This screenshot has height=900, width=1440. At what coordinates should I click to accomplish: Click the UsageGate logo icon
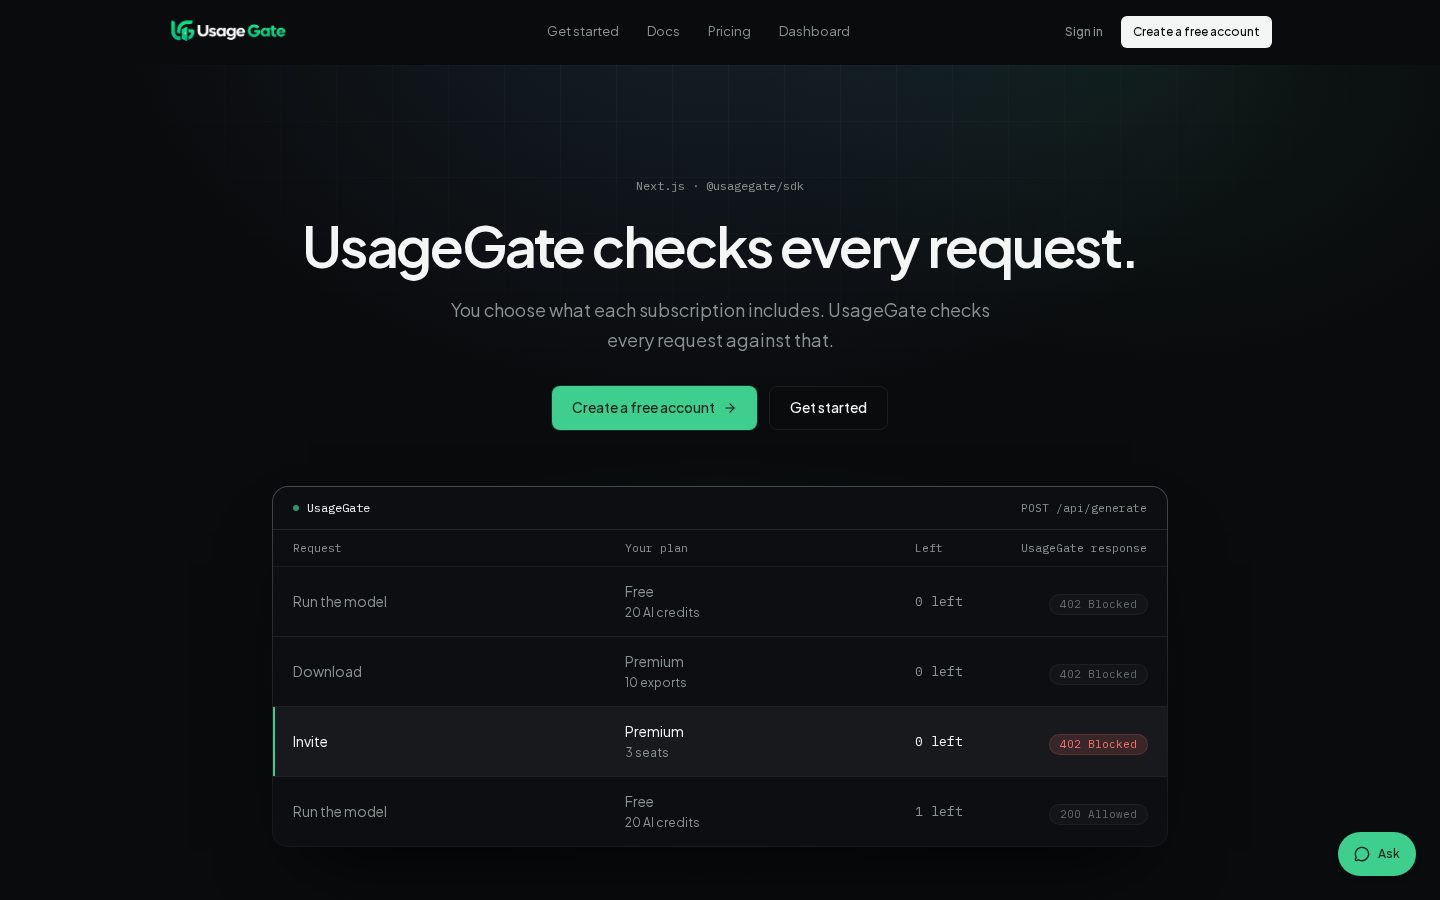(x=182, y=31)
